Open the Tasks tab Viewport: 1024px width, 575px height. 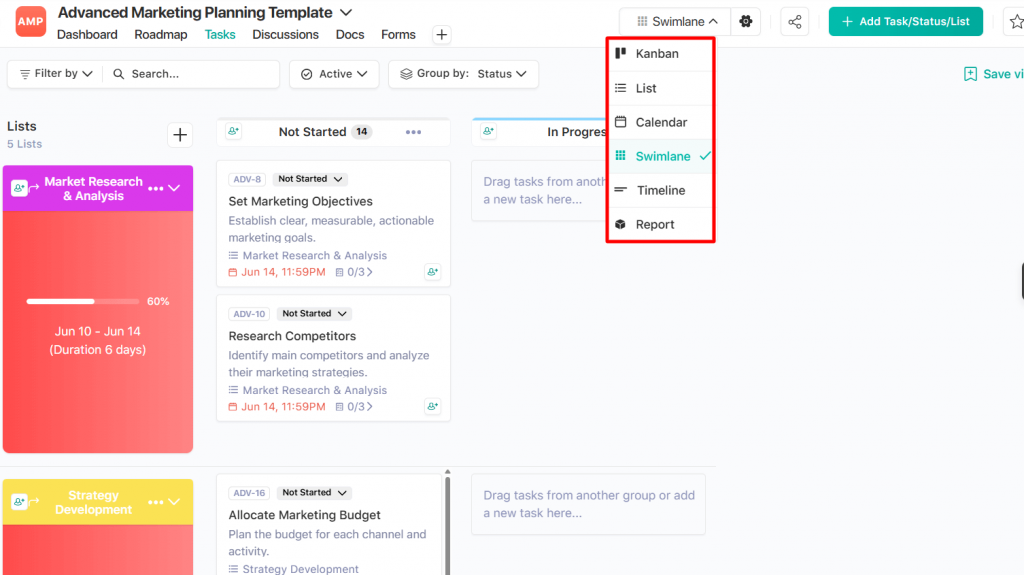(x=219, y=35)
